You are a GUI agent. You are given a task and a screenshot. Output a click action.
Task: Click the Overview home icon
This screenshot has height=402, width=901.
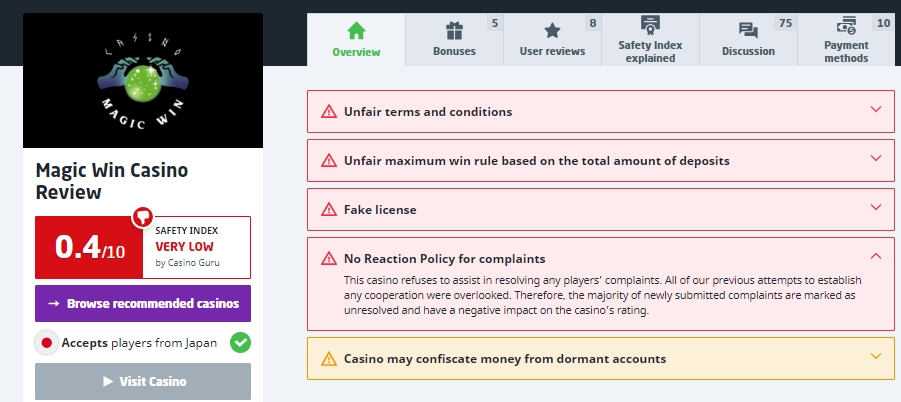[x=356, y=30]
